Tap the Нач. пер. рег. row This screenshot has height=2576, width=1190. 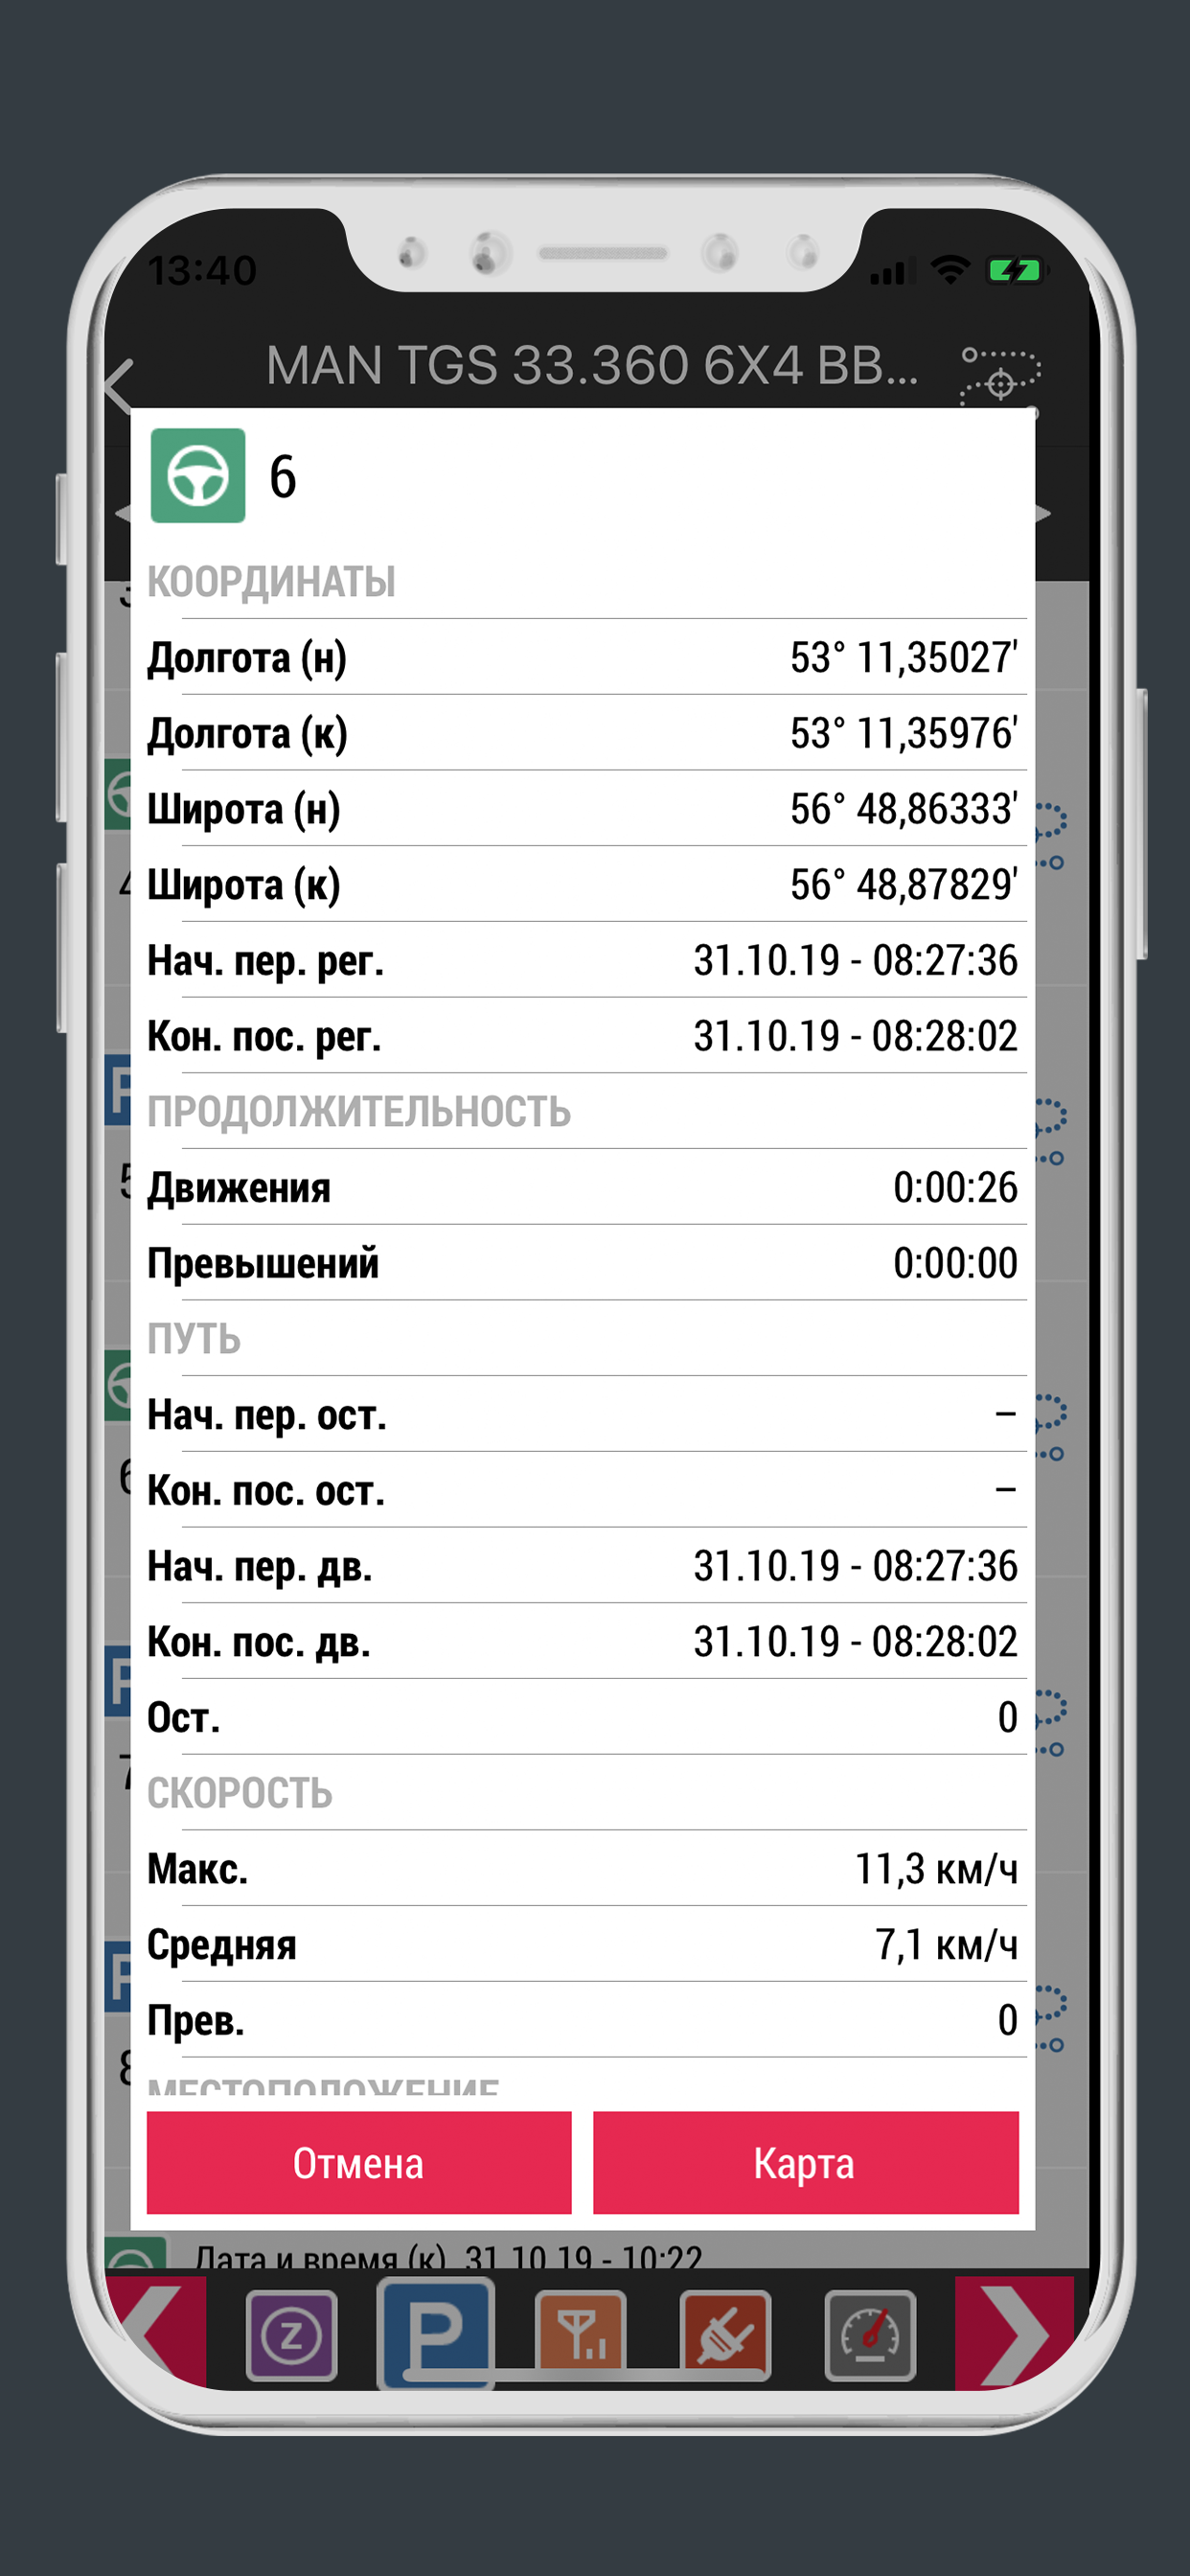click(583, 960)
